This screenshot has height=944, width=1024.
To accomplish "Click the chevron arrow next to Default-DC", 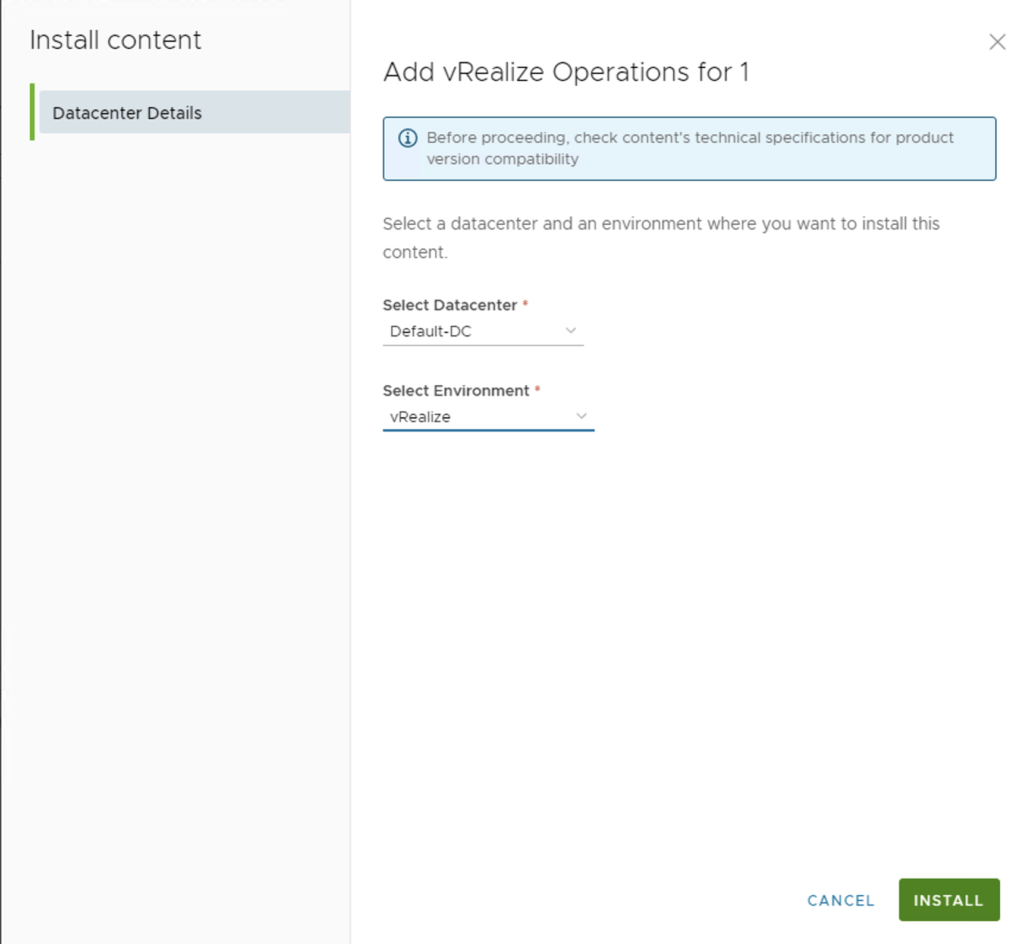I will coord(571,331).
